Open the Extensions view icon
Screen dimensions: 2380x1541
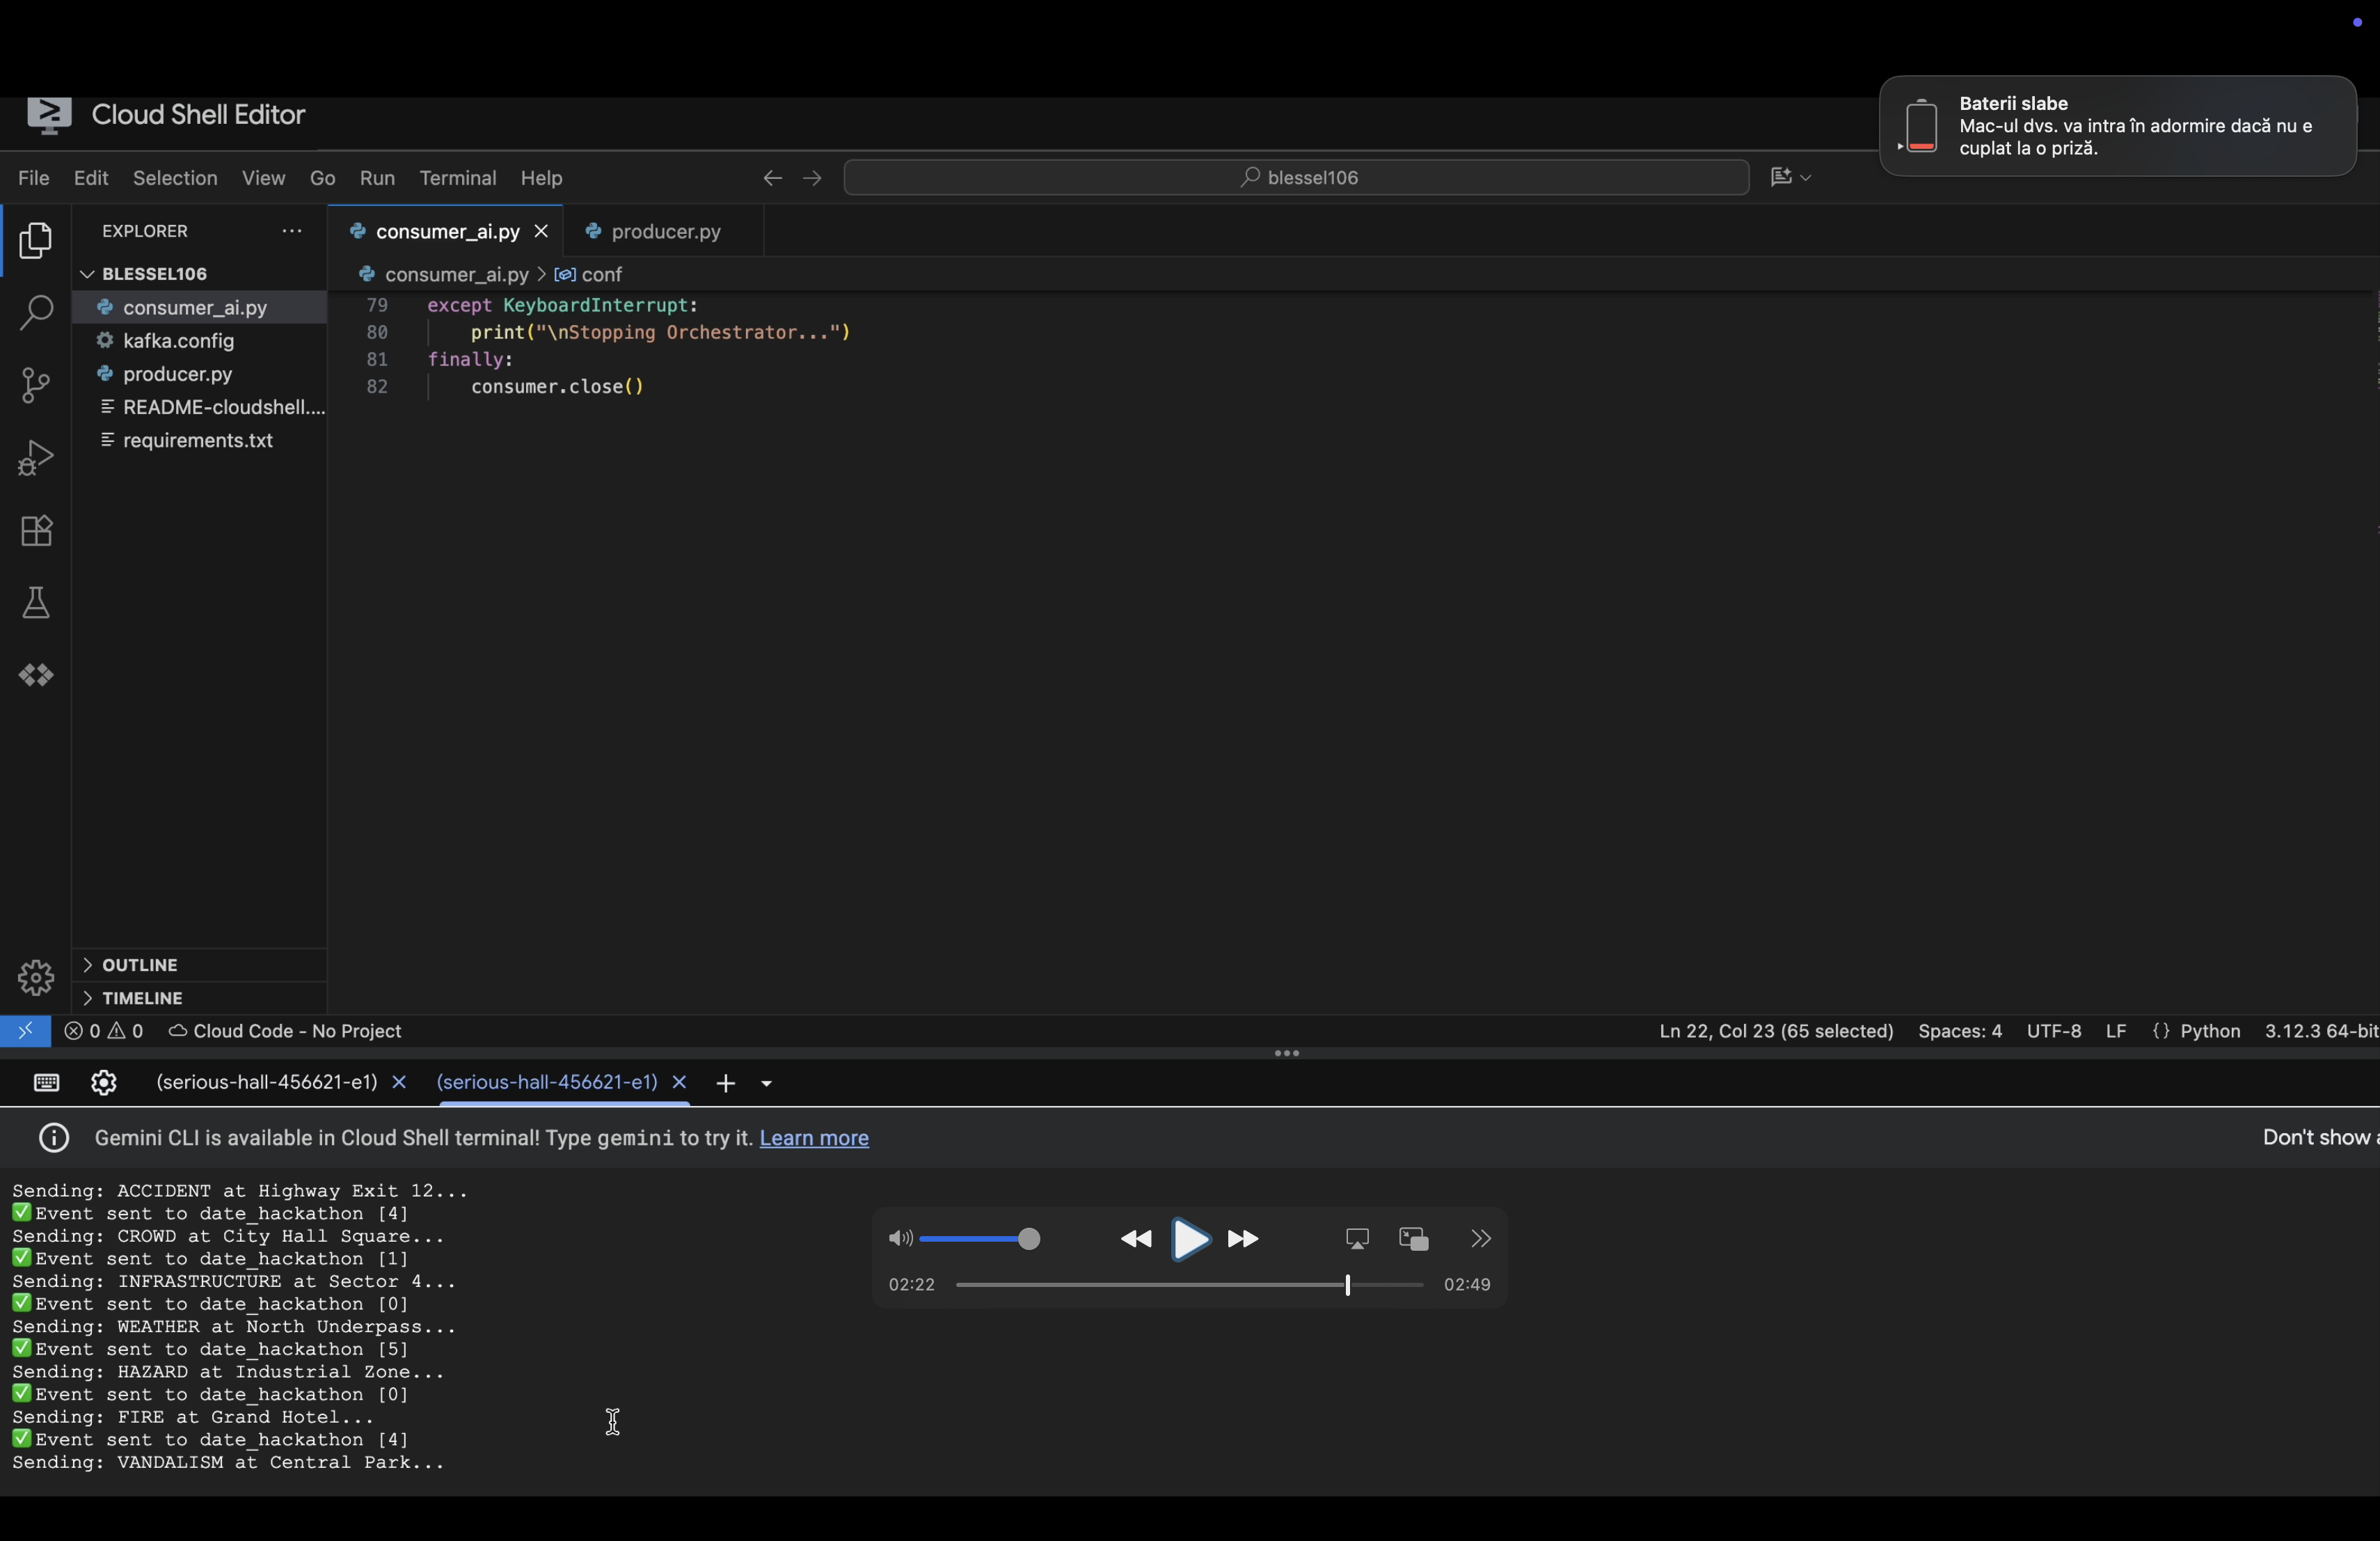(36, 531)
